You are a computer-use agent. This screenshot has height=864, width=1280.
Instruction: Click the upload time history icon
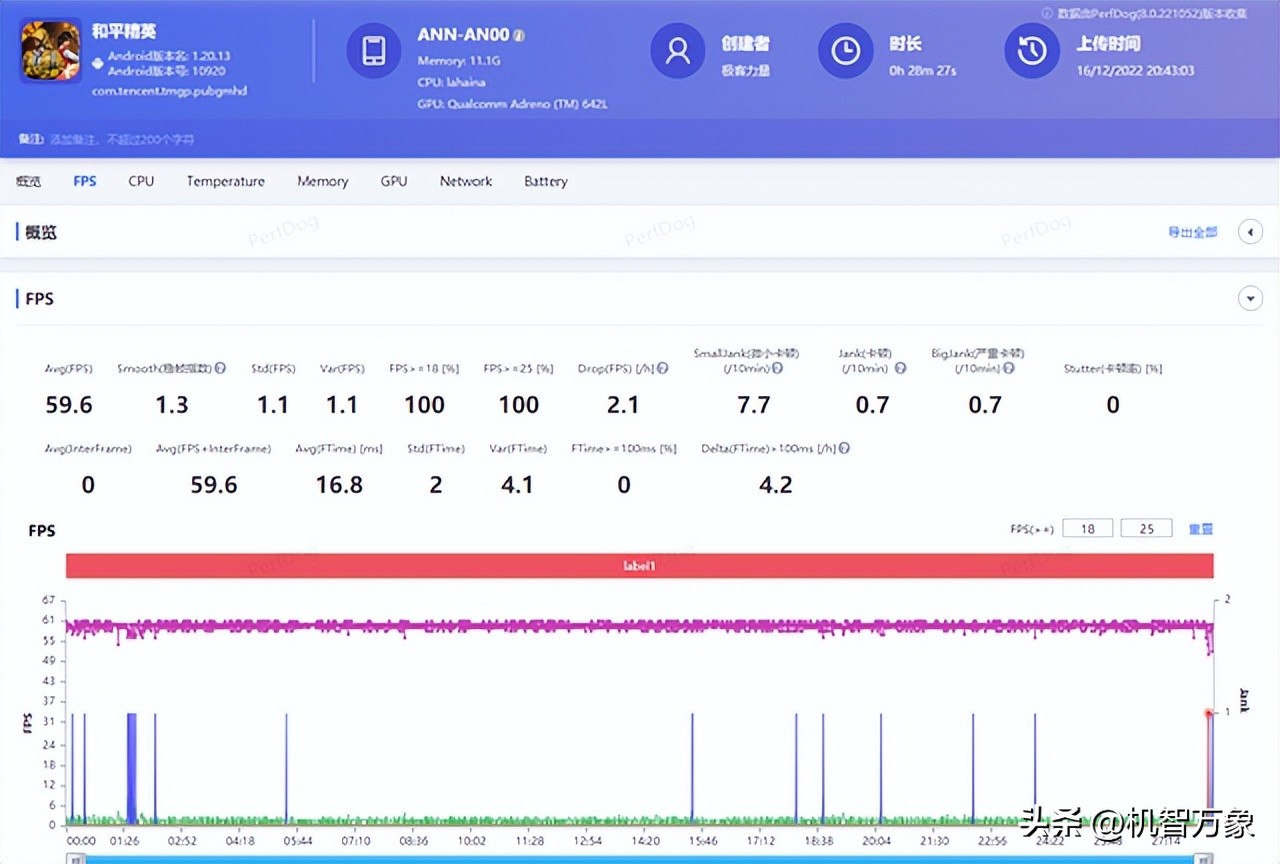1031,51
